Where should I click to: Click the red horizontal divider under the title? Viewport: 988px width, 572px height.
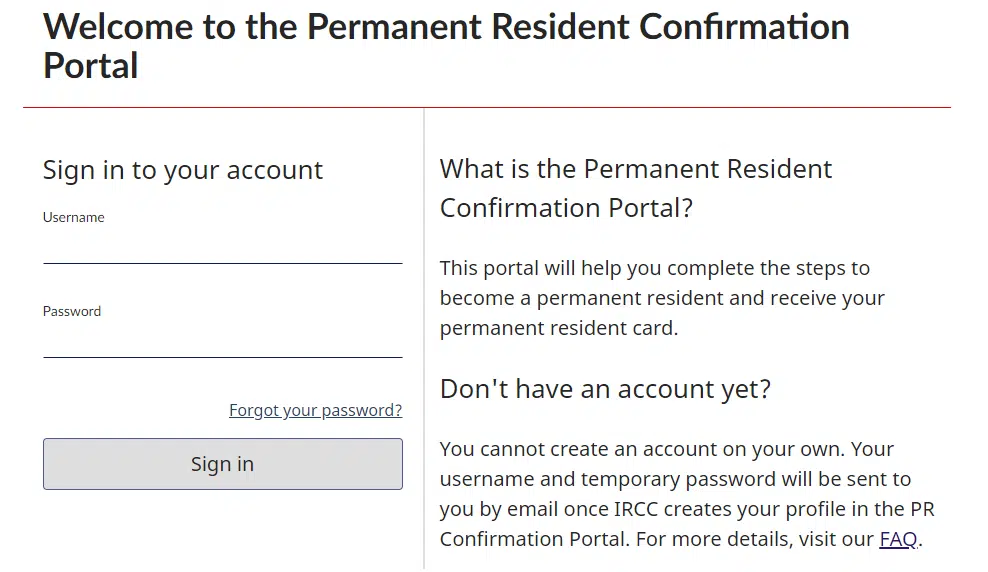coord(486,107)
